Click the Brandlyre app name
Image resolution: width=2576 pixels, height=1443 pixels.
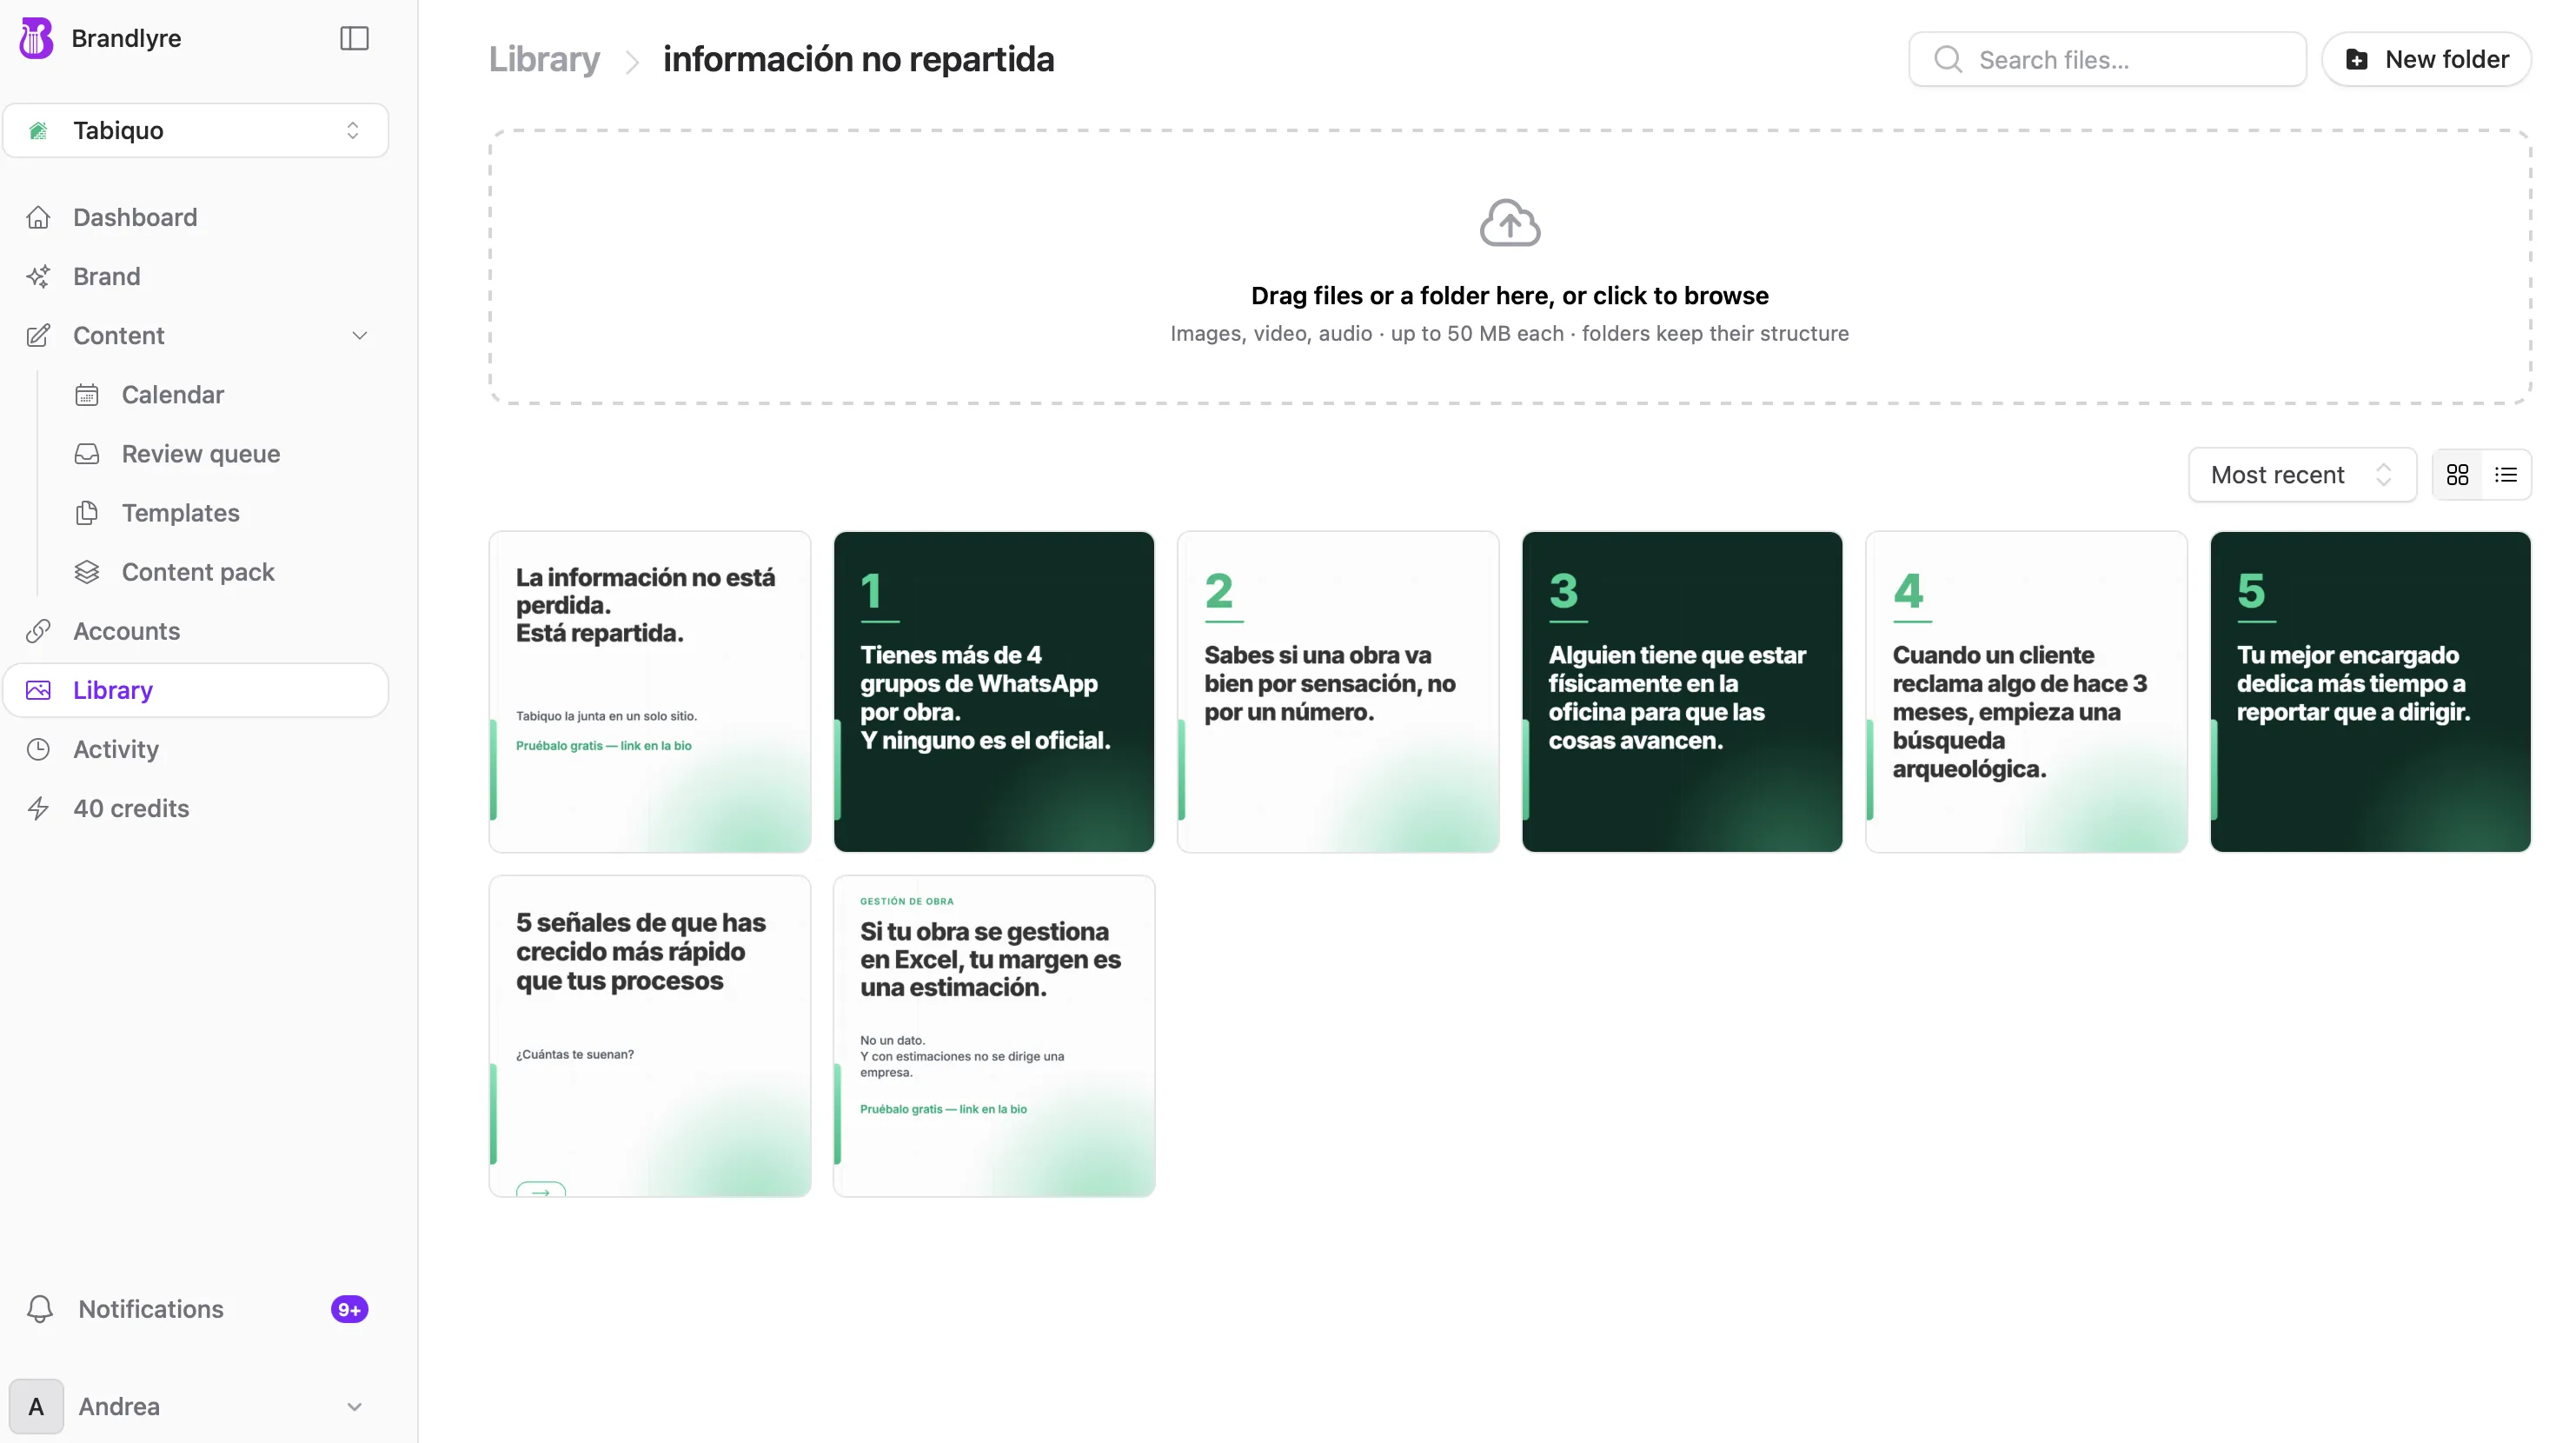pyautogui.click(x=126, y=38)
